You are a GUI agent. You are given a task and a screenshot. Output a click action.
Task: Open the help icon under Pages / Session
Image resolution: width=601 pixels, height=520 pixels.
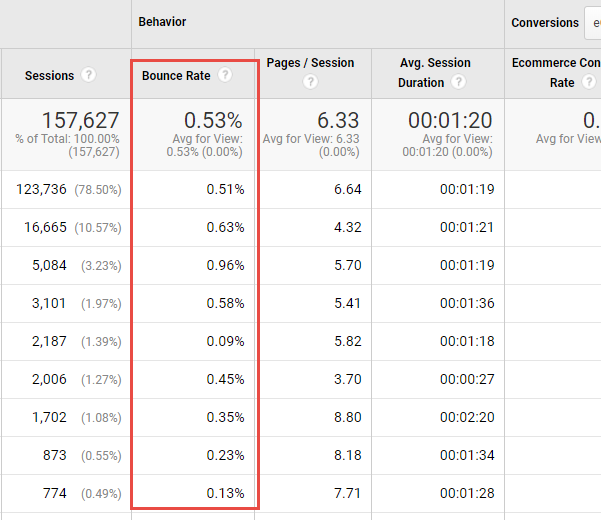[x=310, y=82]
